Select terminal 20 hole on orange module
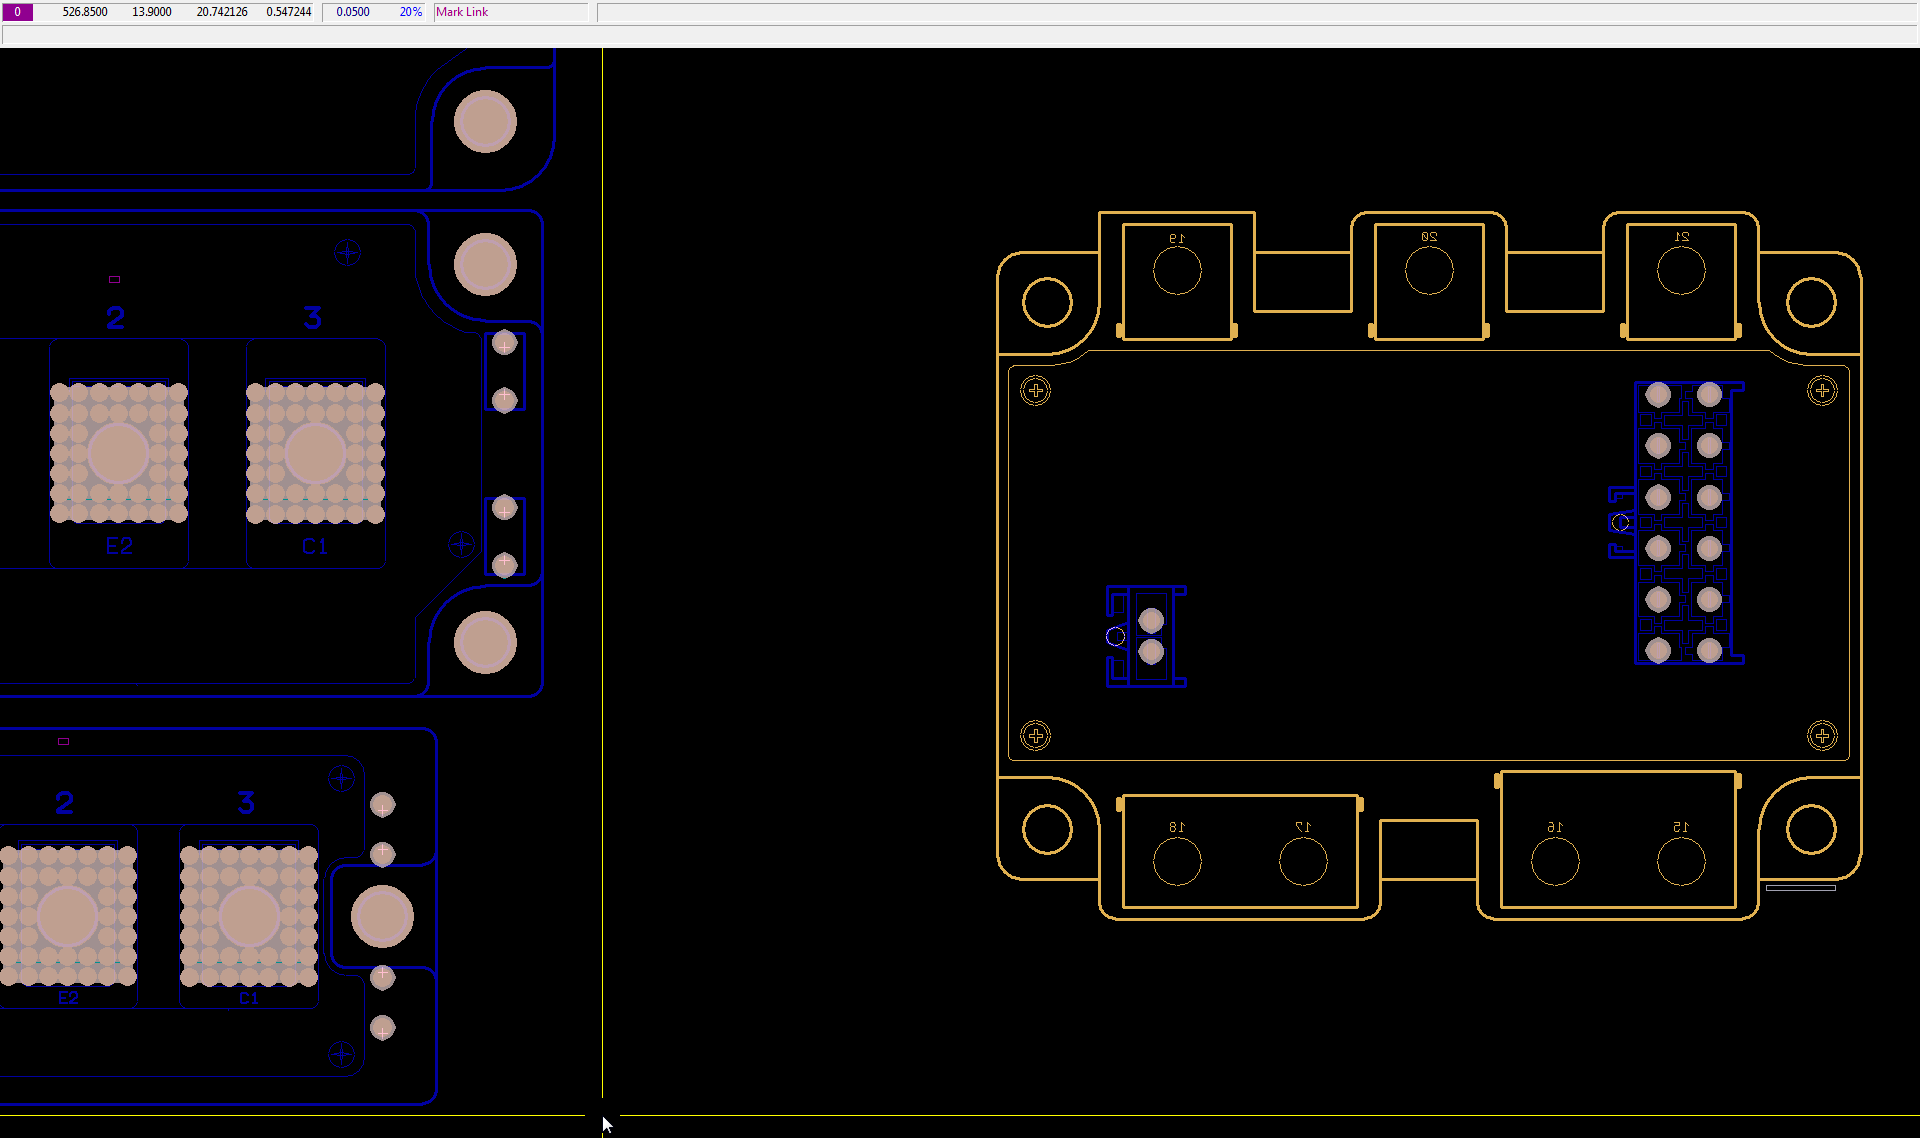The image size is (1920, 1138). [1429, 270]
